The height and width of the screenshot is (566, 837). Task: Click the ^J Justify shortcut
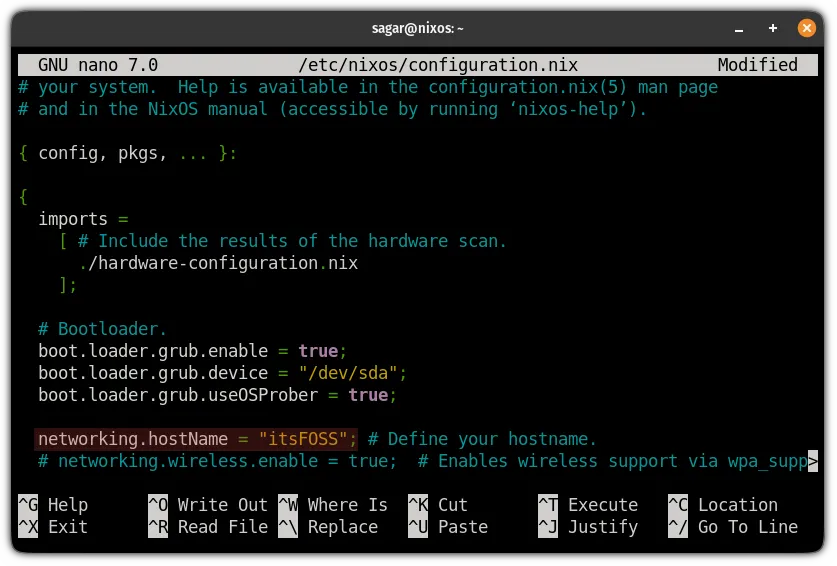pos(588,527)
